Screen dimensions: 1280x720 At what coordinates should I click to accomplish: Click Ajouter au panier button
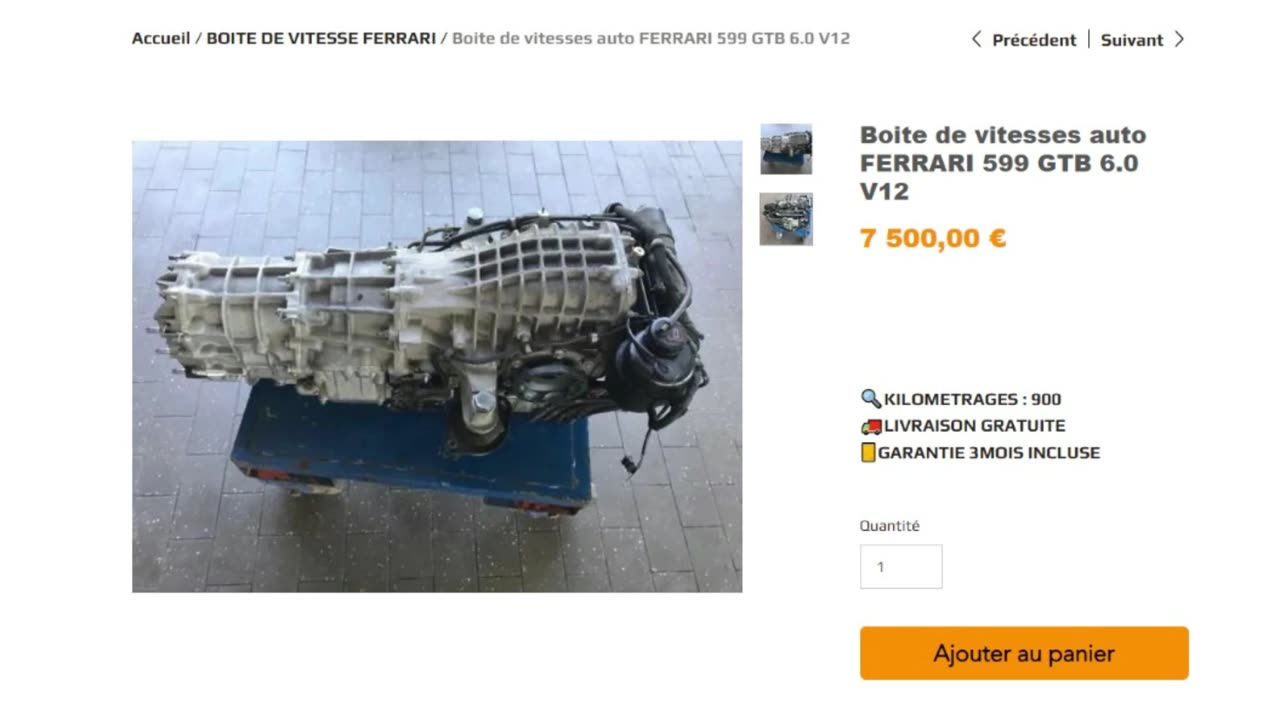coord(1024,653)
